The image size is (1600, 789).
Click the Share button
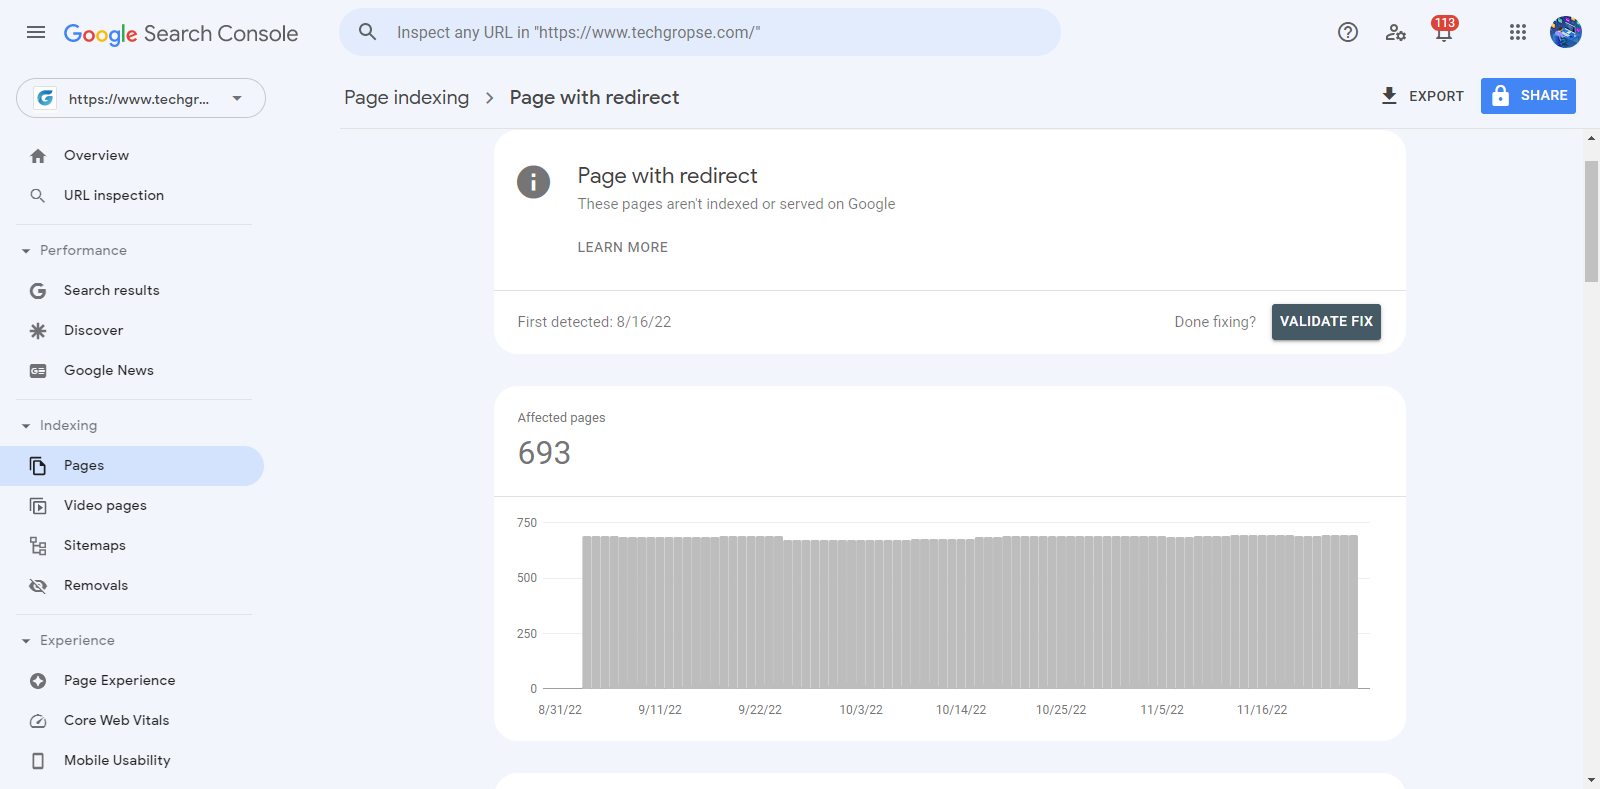tap(1528, 96)
